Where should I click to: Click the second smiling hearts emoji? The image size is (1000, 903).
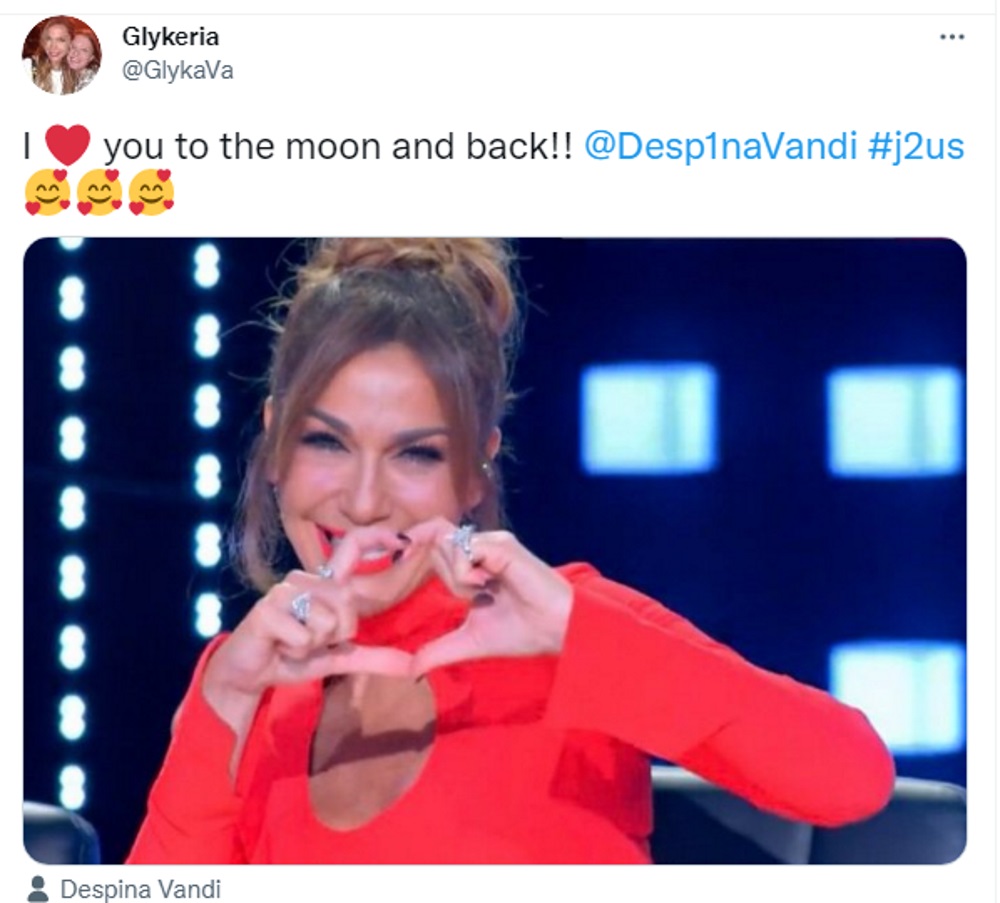click(99, 192)
